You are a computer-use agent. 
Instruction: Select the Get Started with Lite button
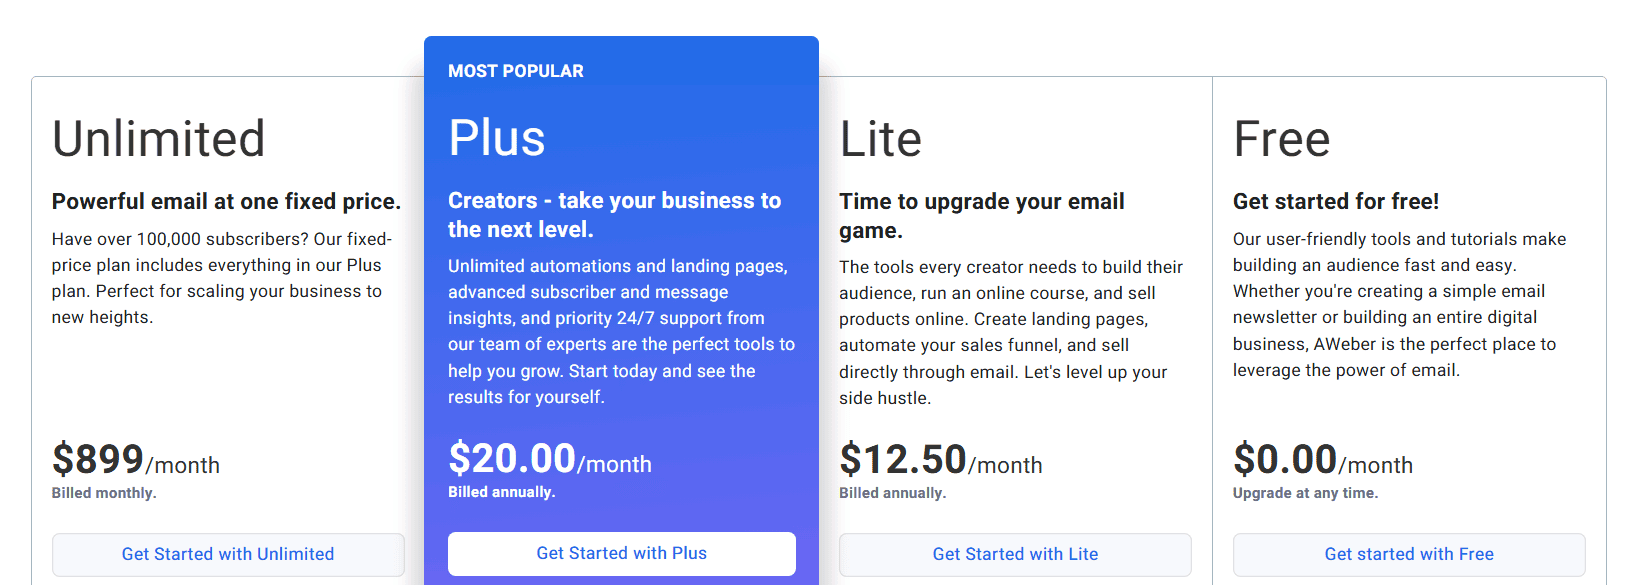[1015, 554]
